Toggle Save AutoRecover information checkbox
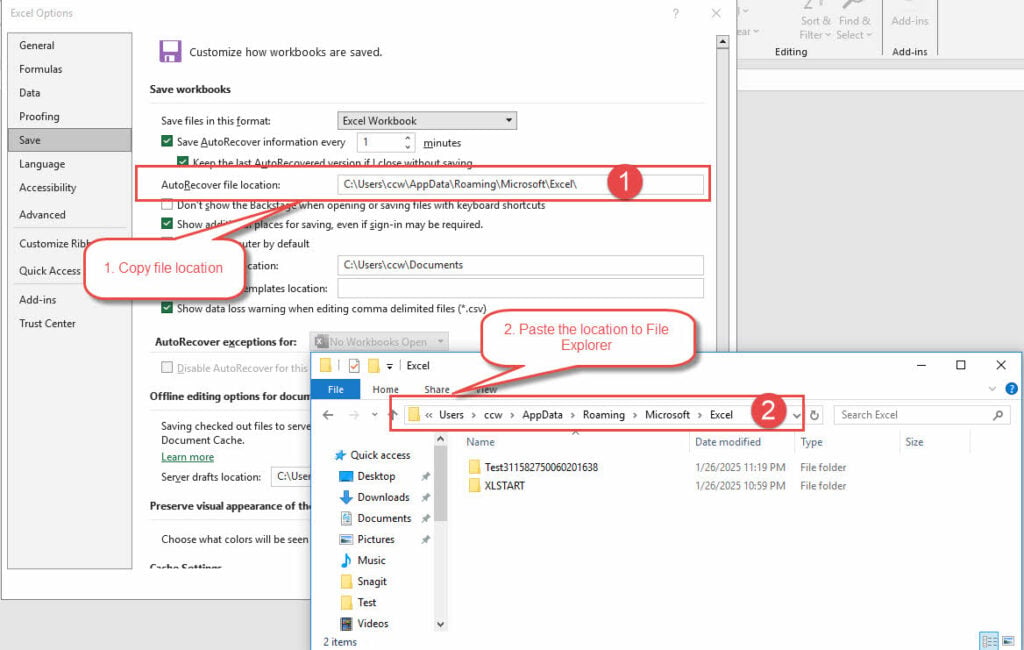The height and width of the screenshot is (650, 1024). tap(167, 141)
